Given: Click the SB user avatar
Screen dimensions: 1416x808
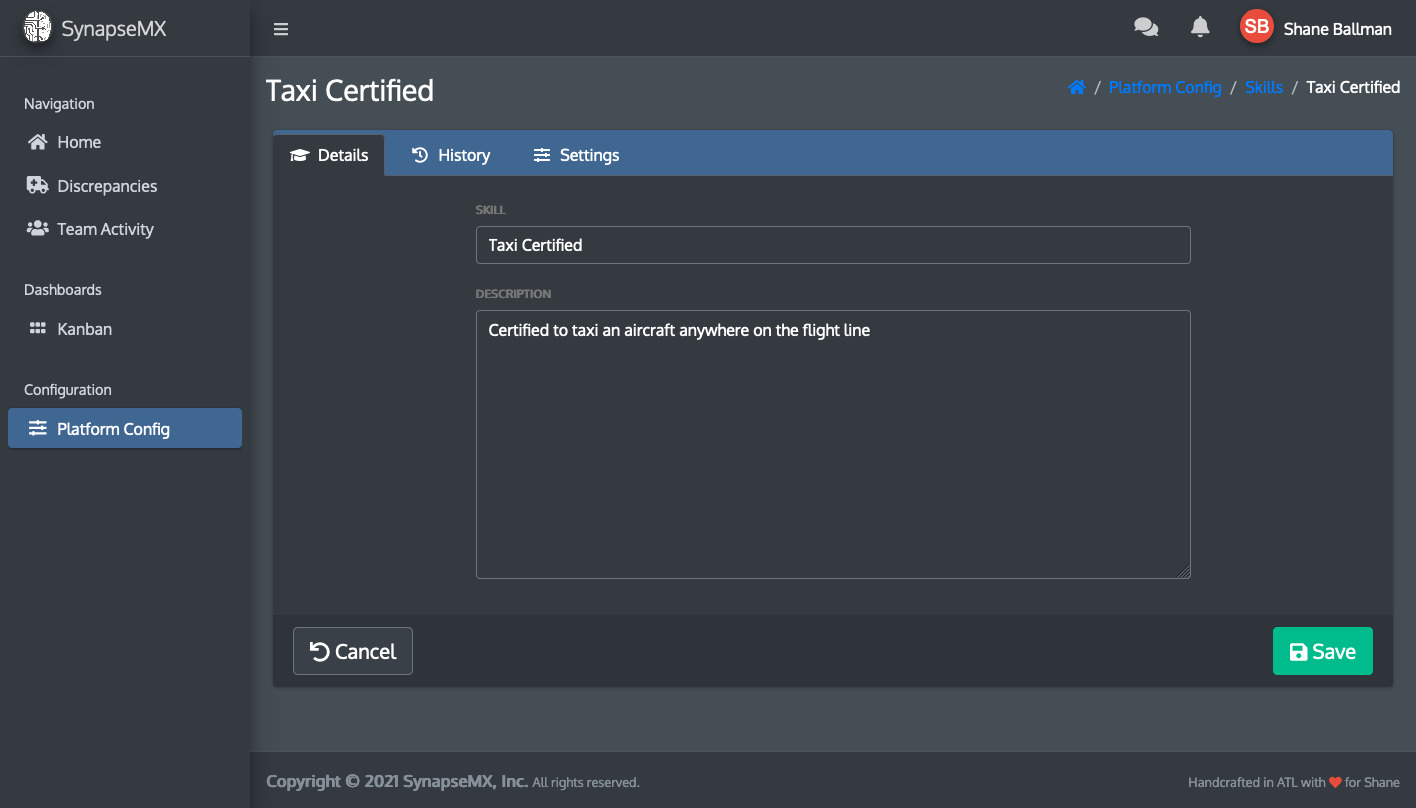Looking at the screenshot, I should pos(1256,28).
